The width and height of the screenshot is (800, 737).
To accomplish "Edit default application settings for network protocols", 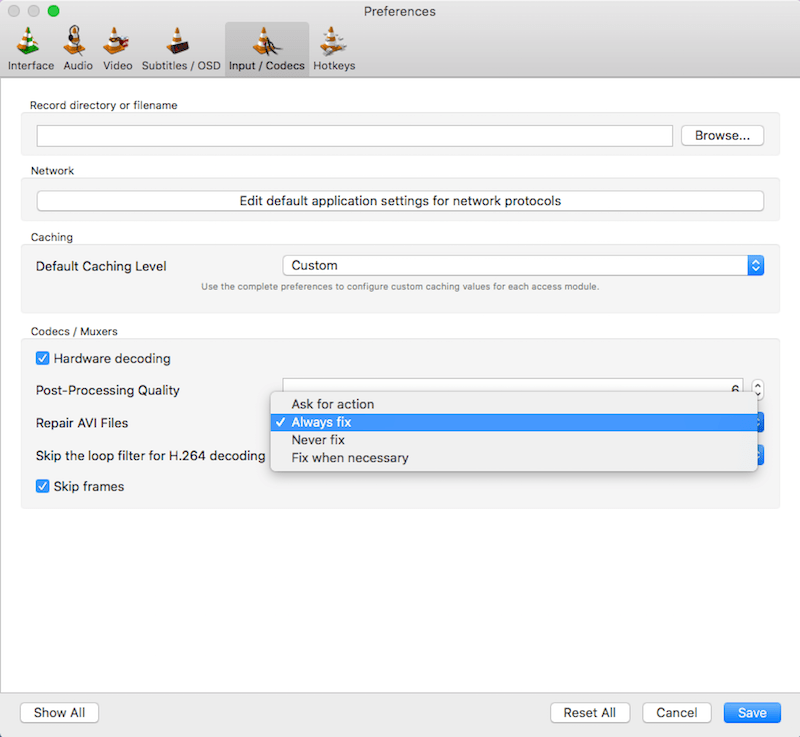I will coord(400,201).
